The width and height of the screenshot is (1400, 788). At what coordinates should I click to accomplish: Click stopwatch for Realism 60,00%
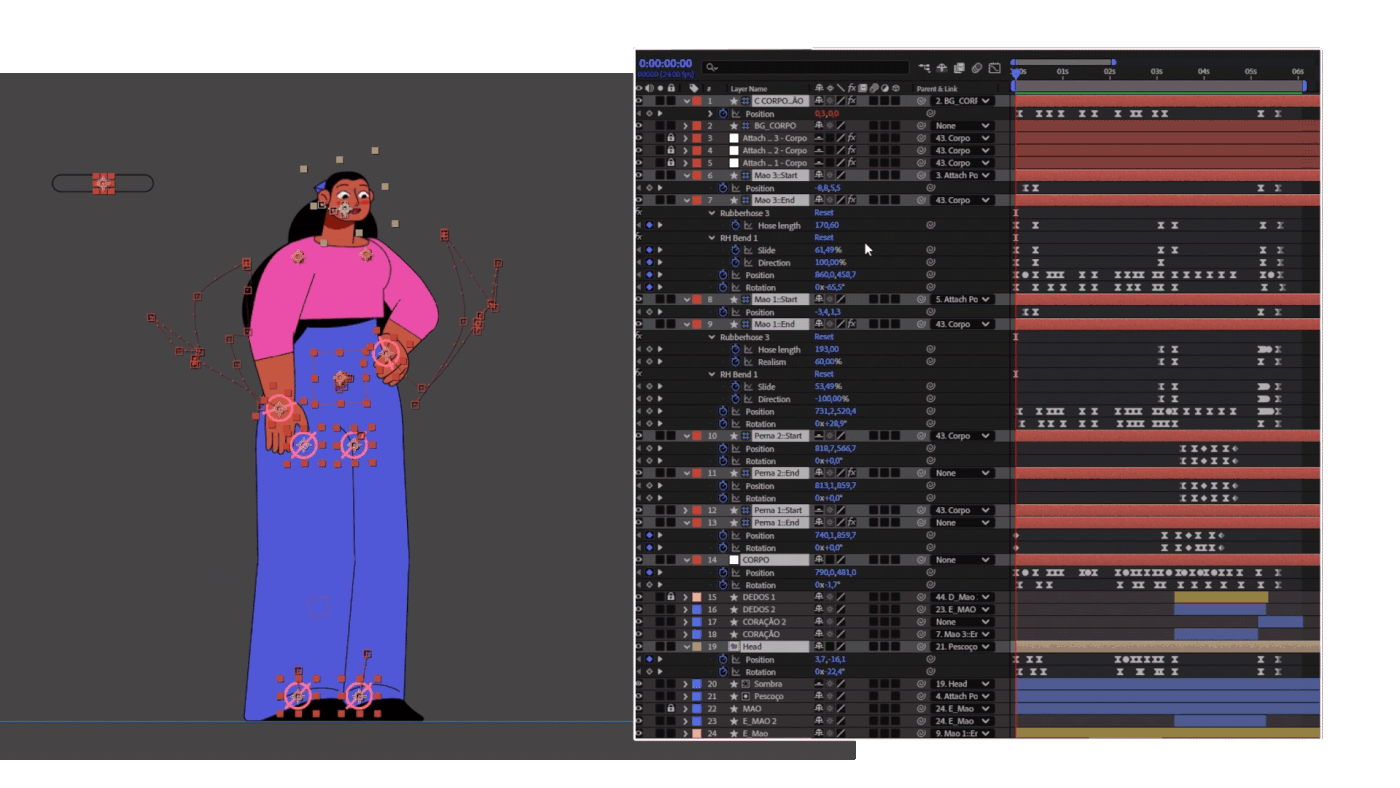(735, 362)
